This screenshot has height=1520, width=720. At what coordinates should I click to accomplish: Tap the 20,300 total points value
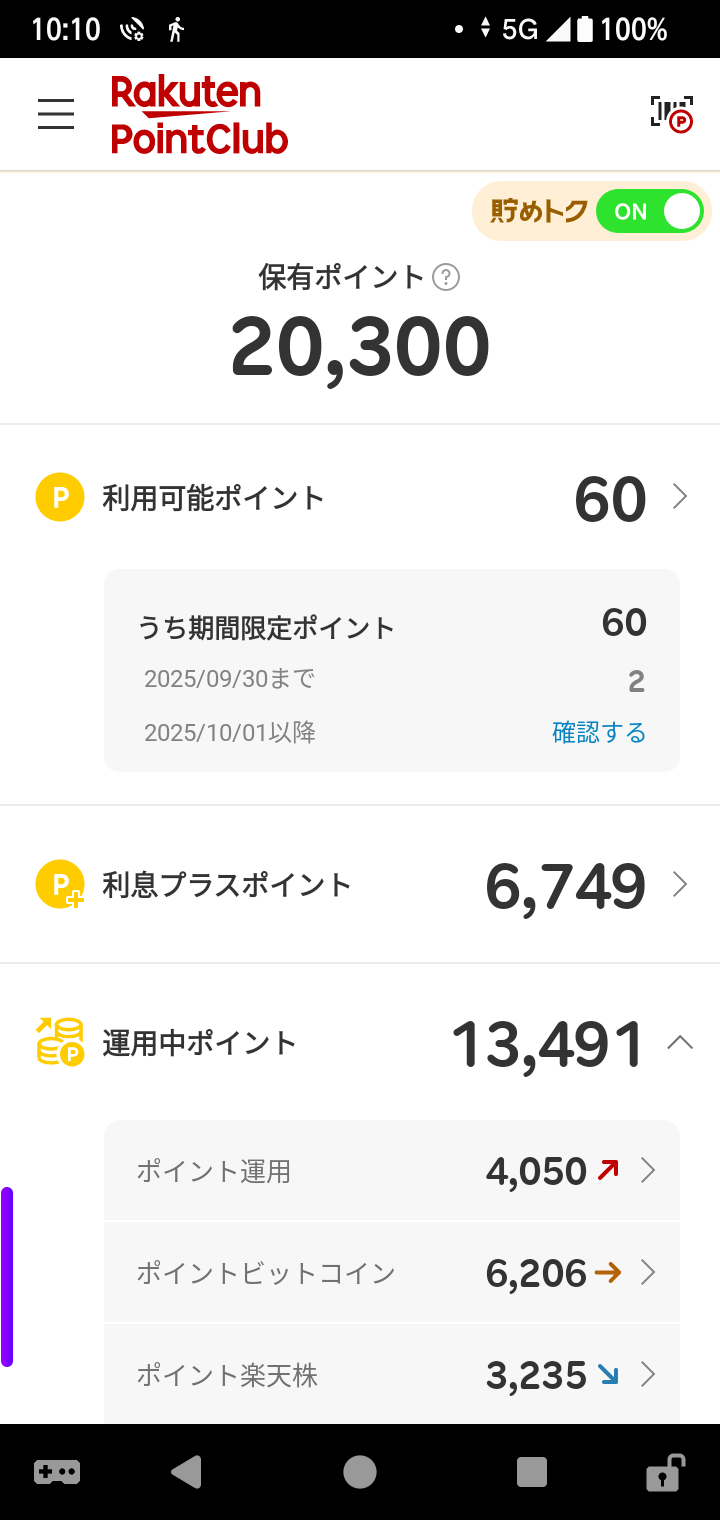coord(360,348)
